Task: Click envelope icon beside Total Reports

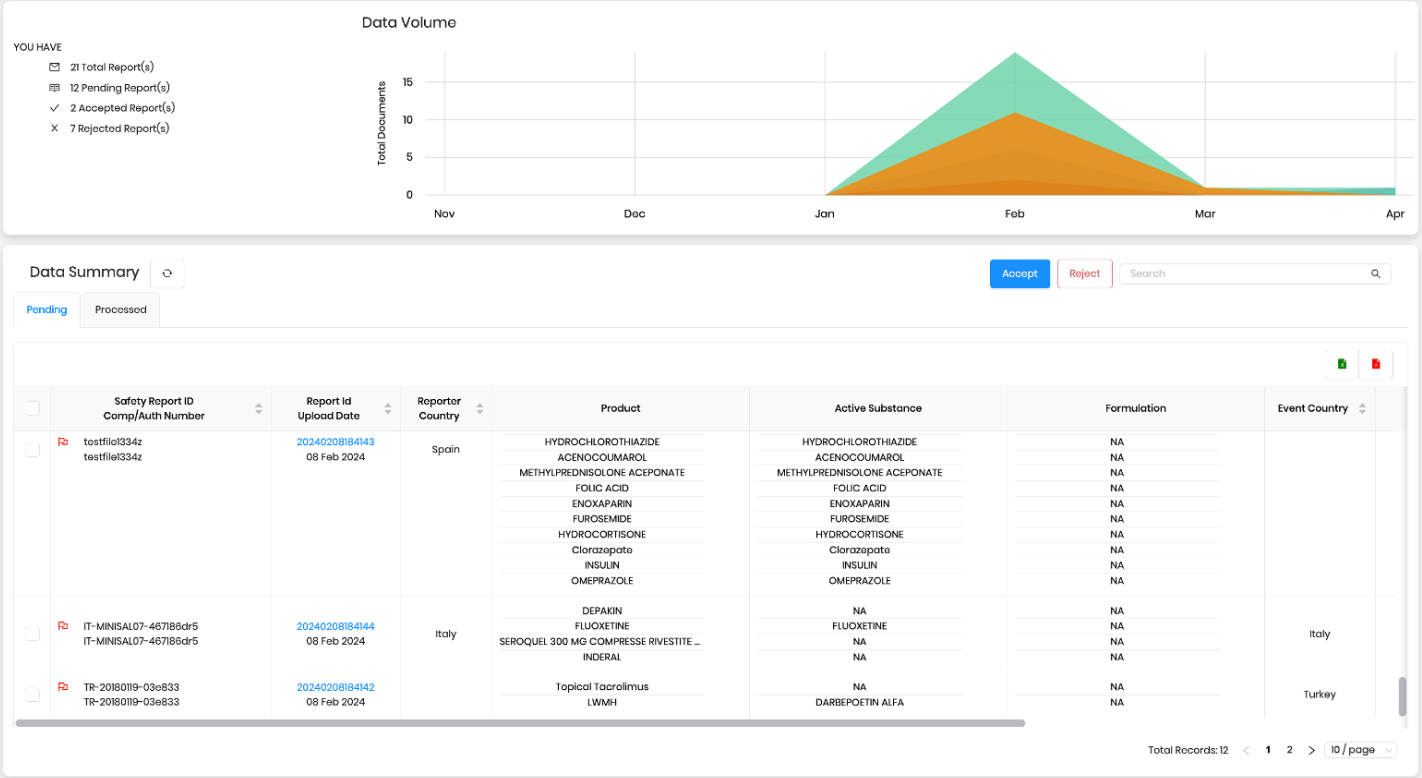Action: click(55, 67)
